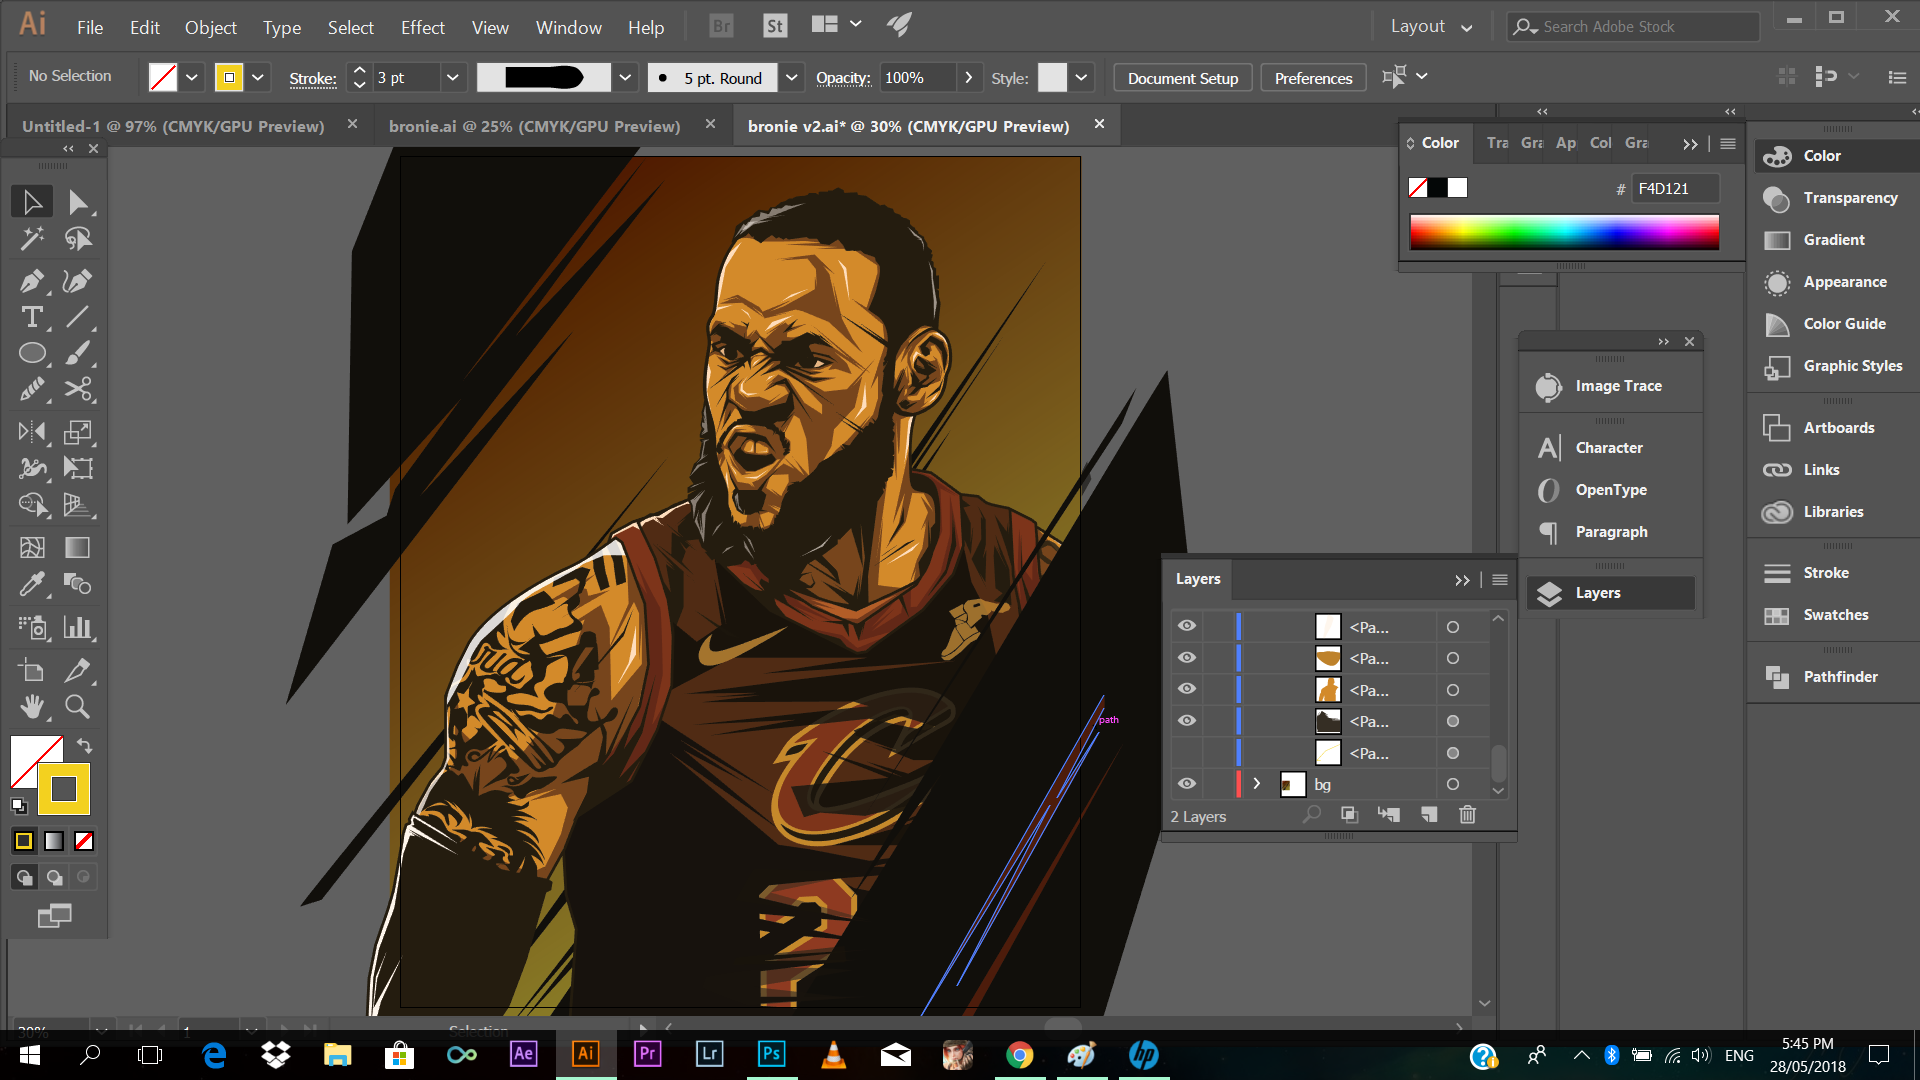This screenshot has height=1080, width=1920.
Task: Open the variable width profile dropdown
Action: 625,77
